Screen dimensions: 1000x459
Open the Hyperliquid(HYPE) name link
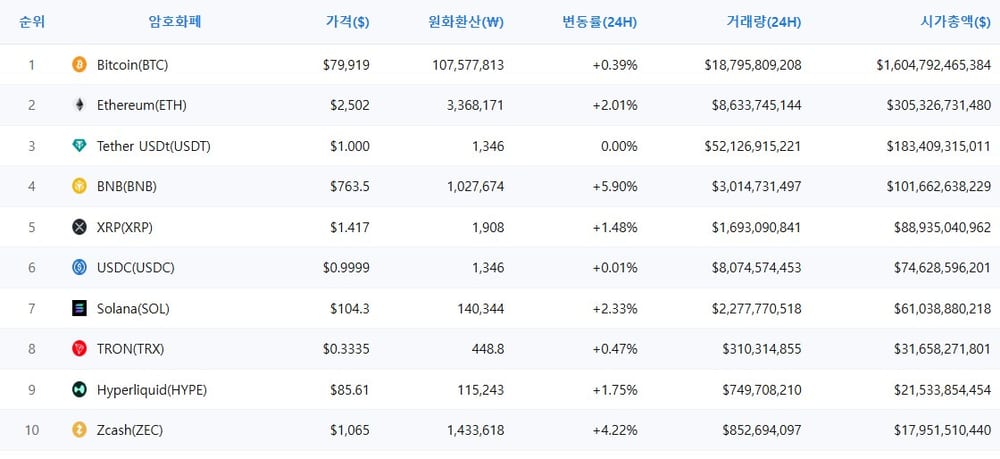tap(152, 390)
